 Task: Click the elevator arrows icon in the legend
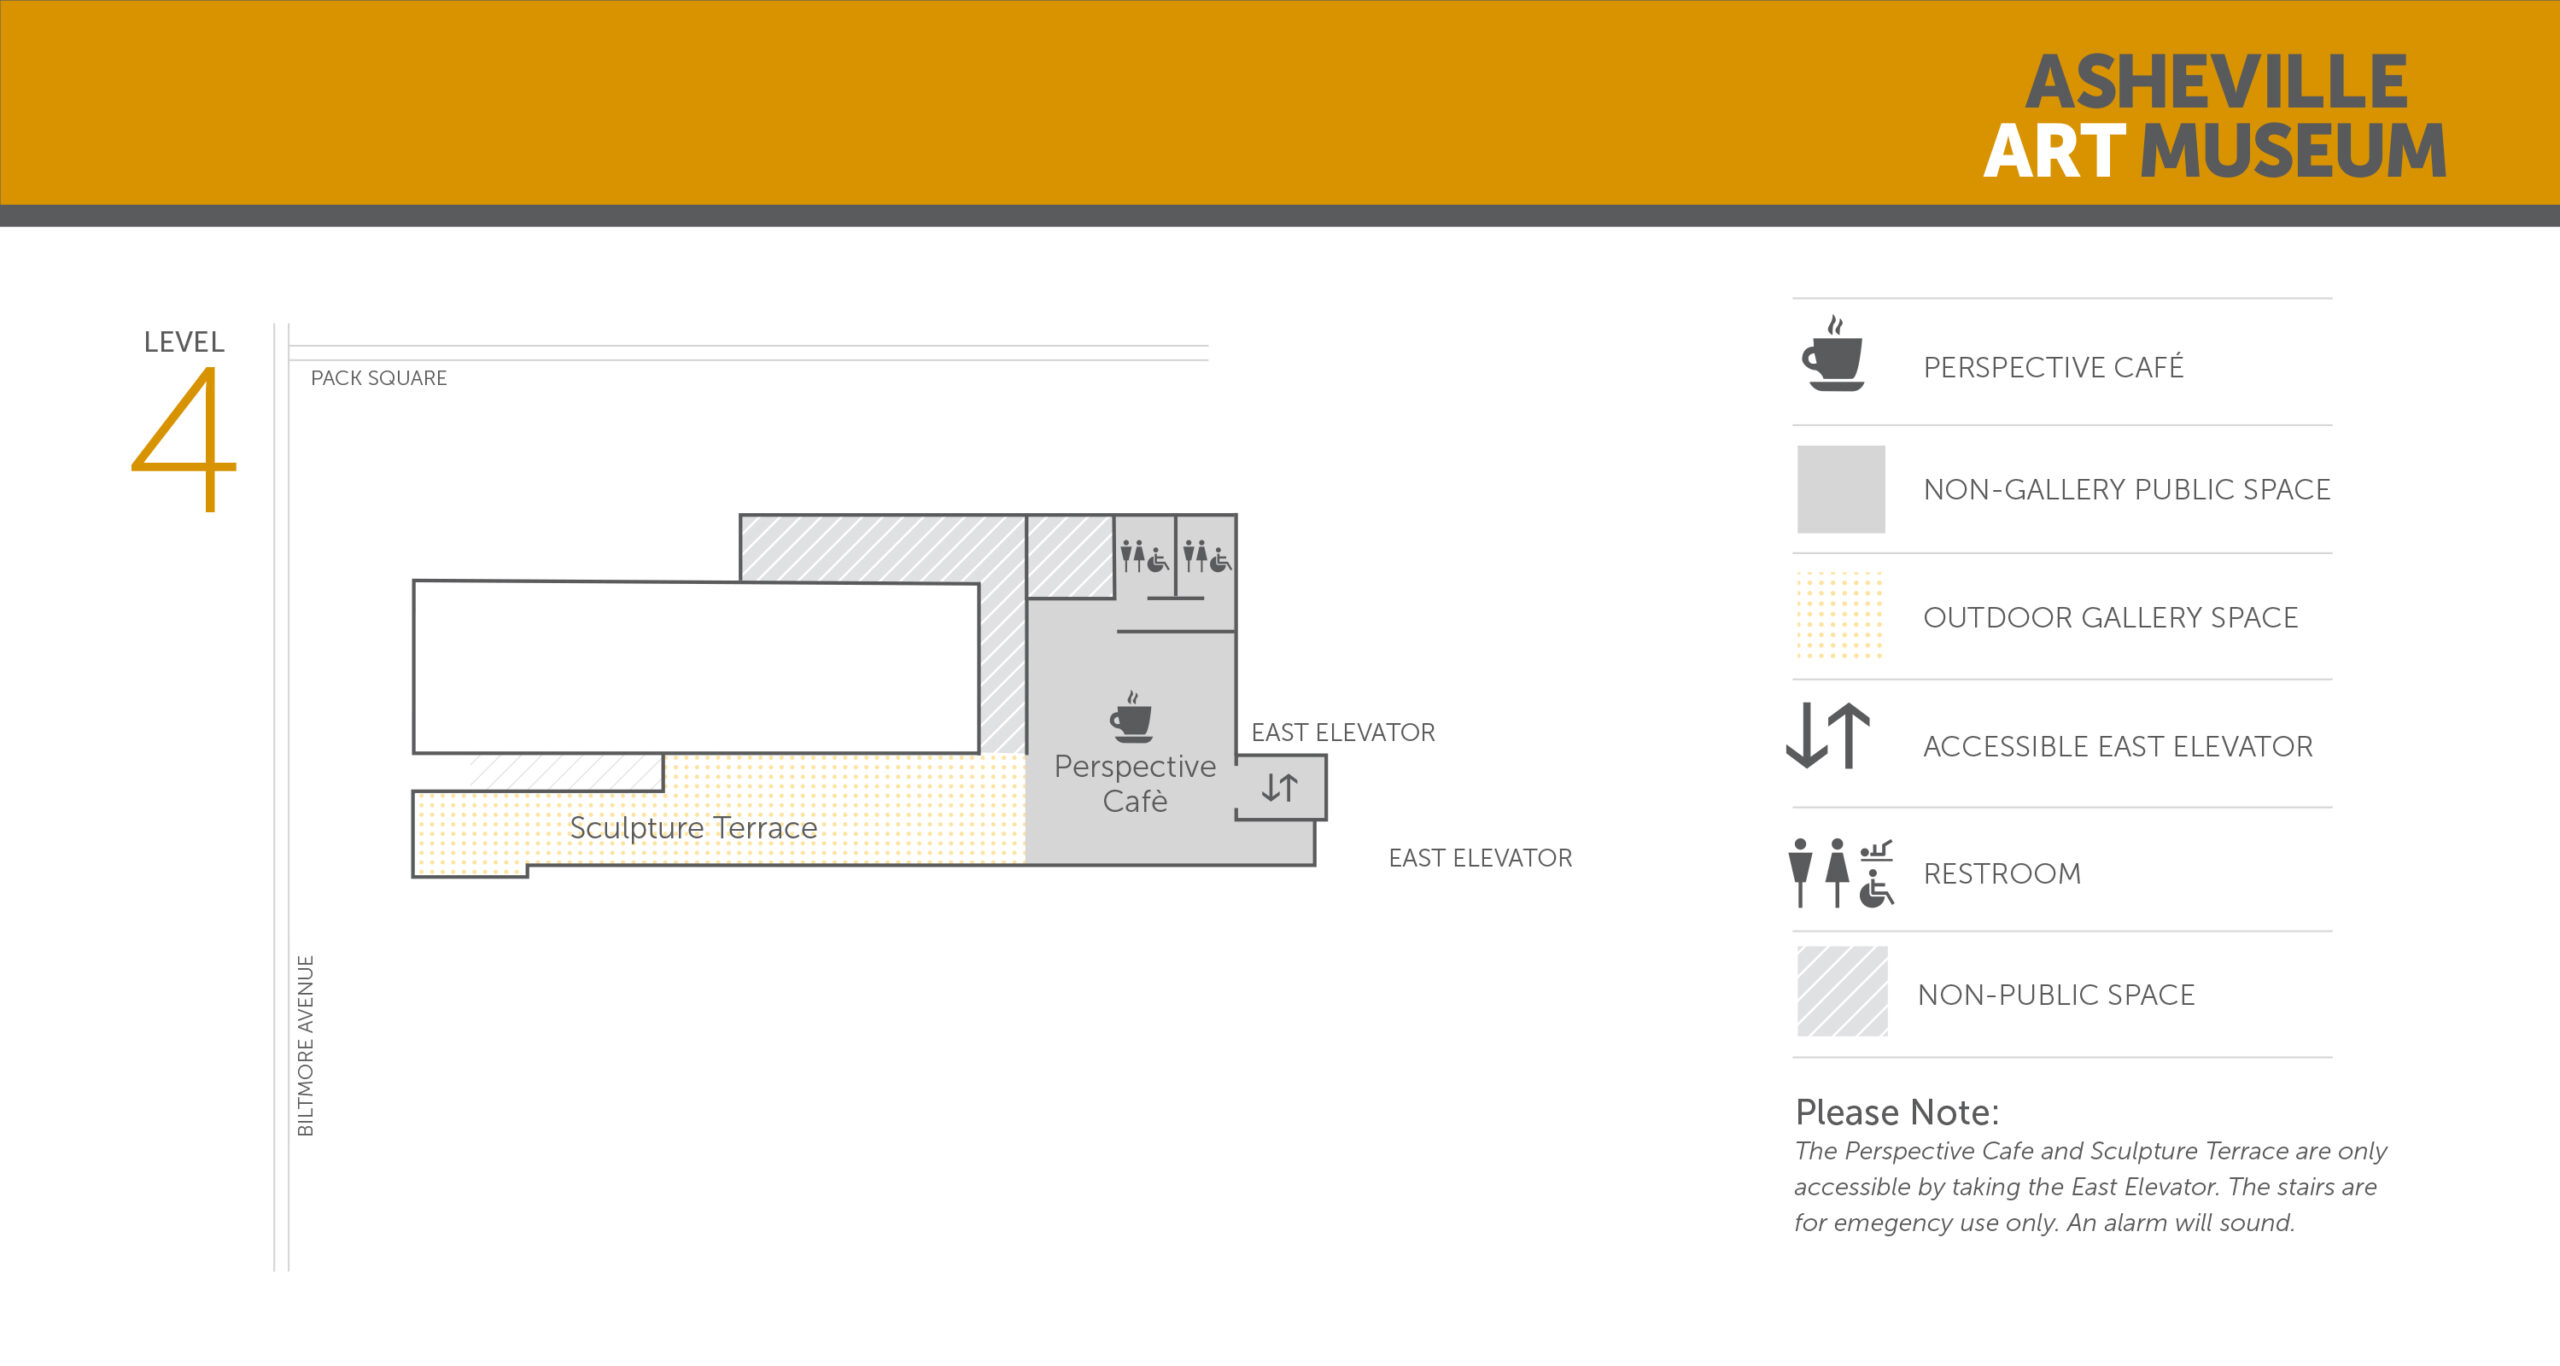pyautogui.click(x=1828, y=735)
